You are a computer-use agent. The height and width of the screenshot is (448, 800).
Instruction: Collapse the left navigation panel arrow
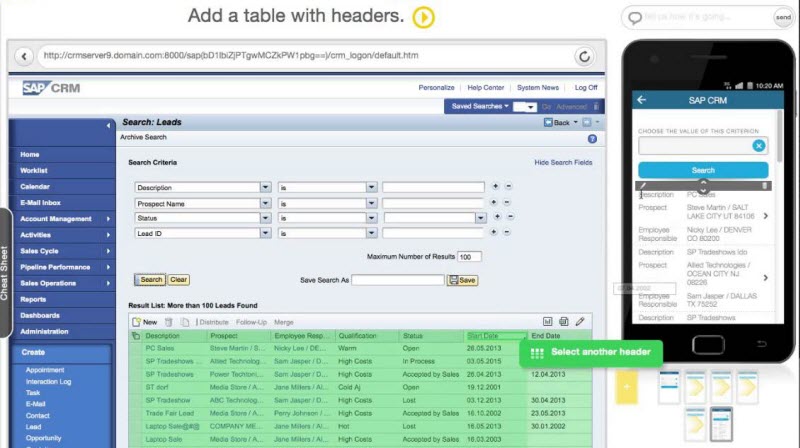(108, 126)
